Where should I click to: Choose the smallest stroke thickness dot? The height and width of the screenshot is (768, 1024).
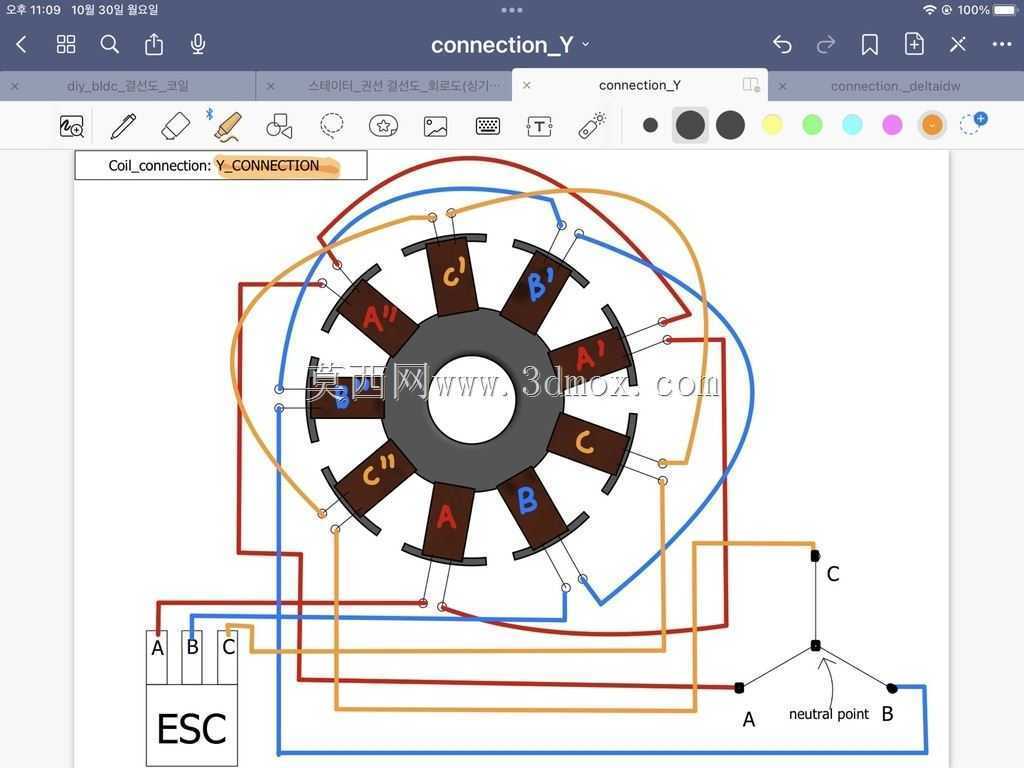click(x=650, y=125)
